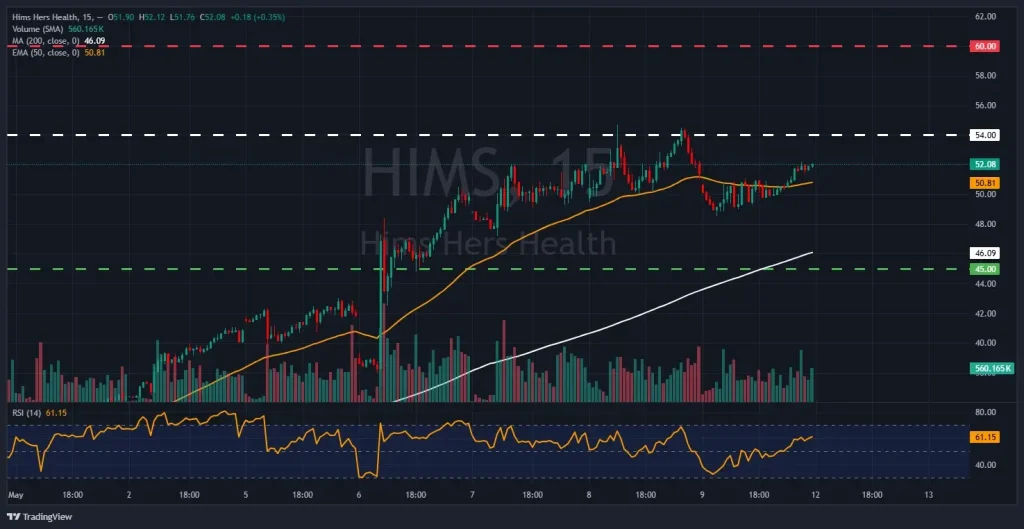Screen dimensions: 1024x529
Task: Click the white 54.00 price label
Action: tap(986, 135)
